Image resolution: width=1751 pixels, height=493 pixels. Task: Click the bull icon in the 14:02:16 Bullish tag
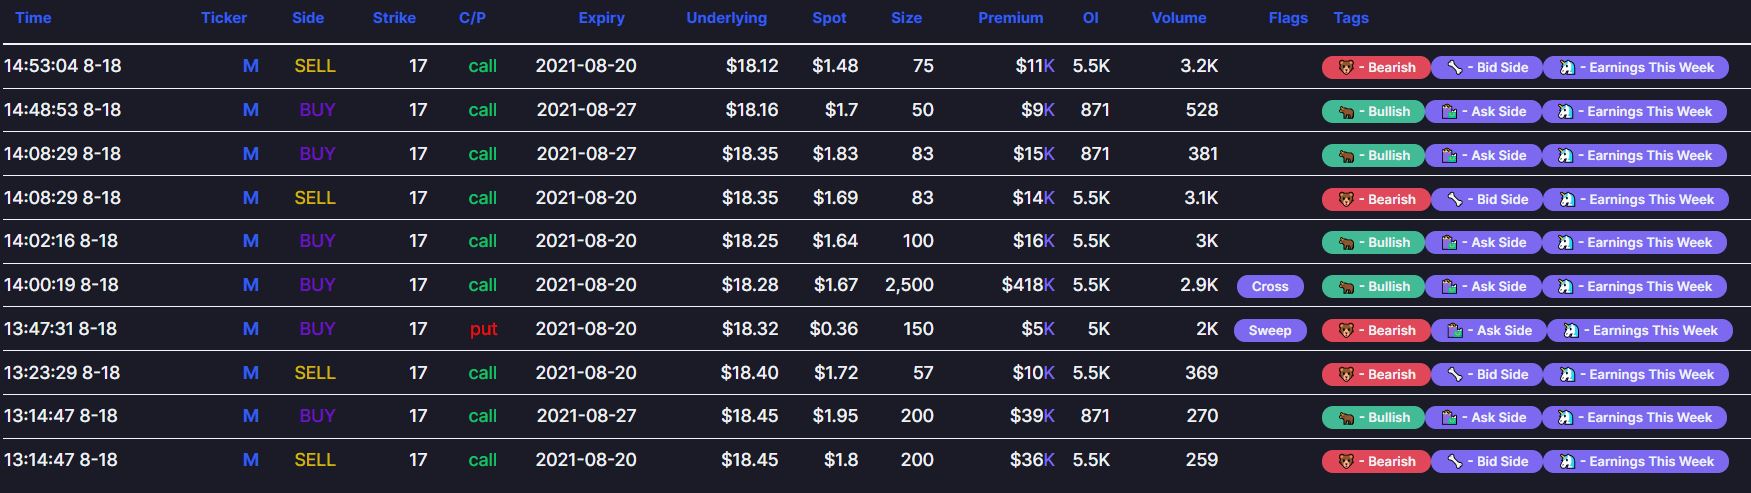tap(1347, 242)
